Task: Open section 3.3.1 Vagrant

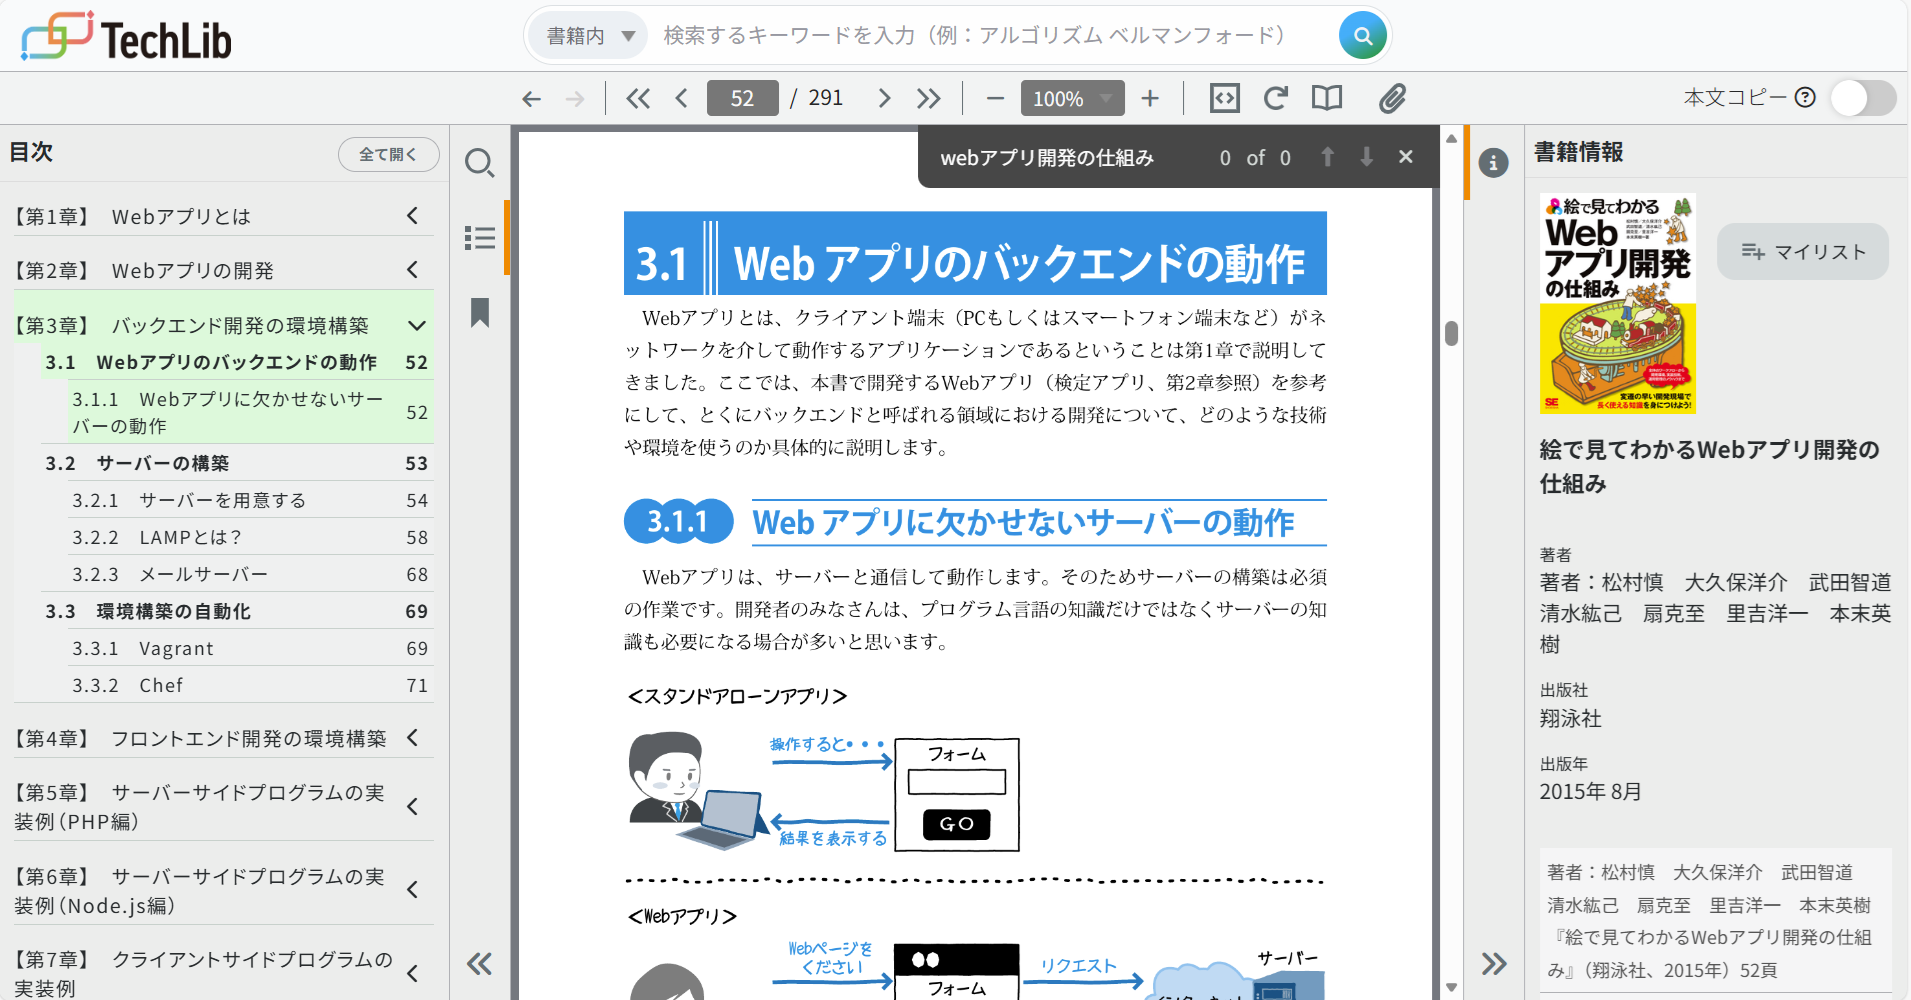Action: (x=250, y=648)
